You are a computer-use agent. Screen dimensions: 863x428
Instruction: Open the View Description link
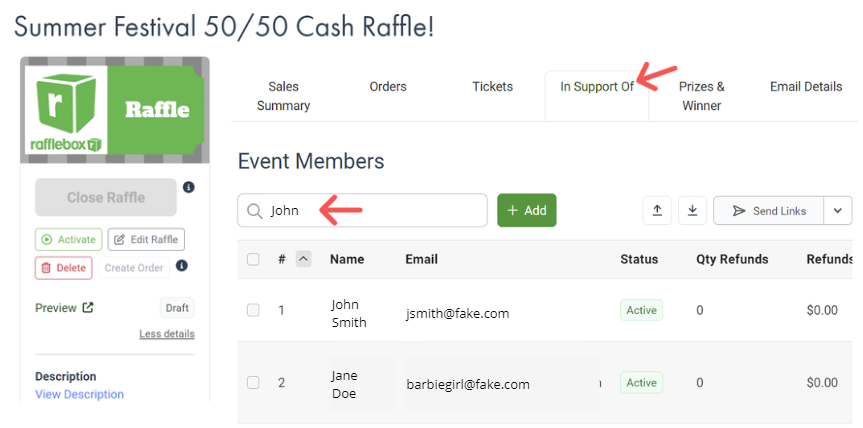(79, 394)
